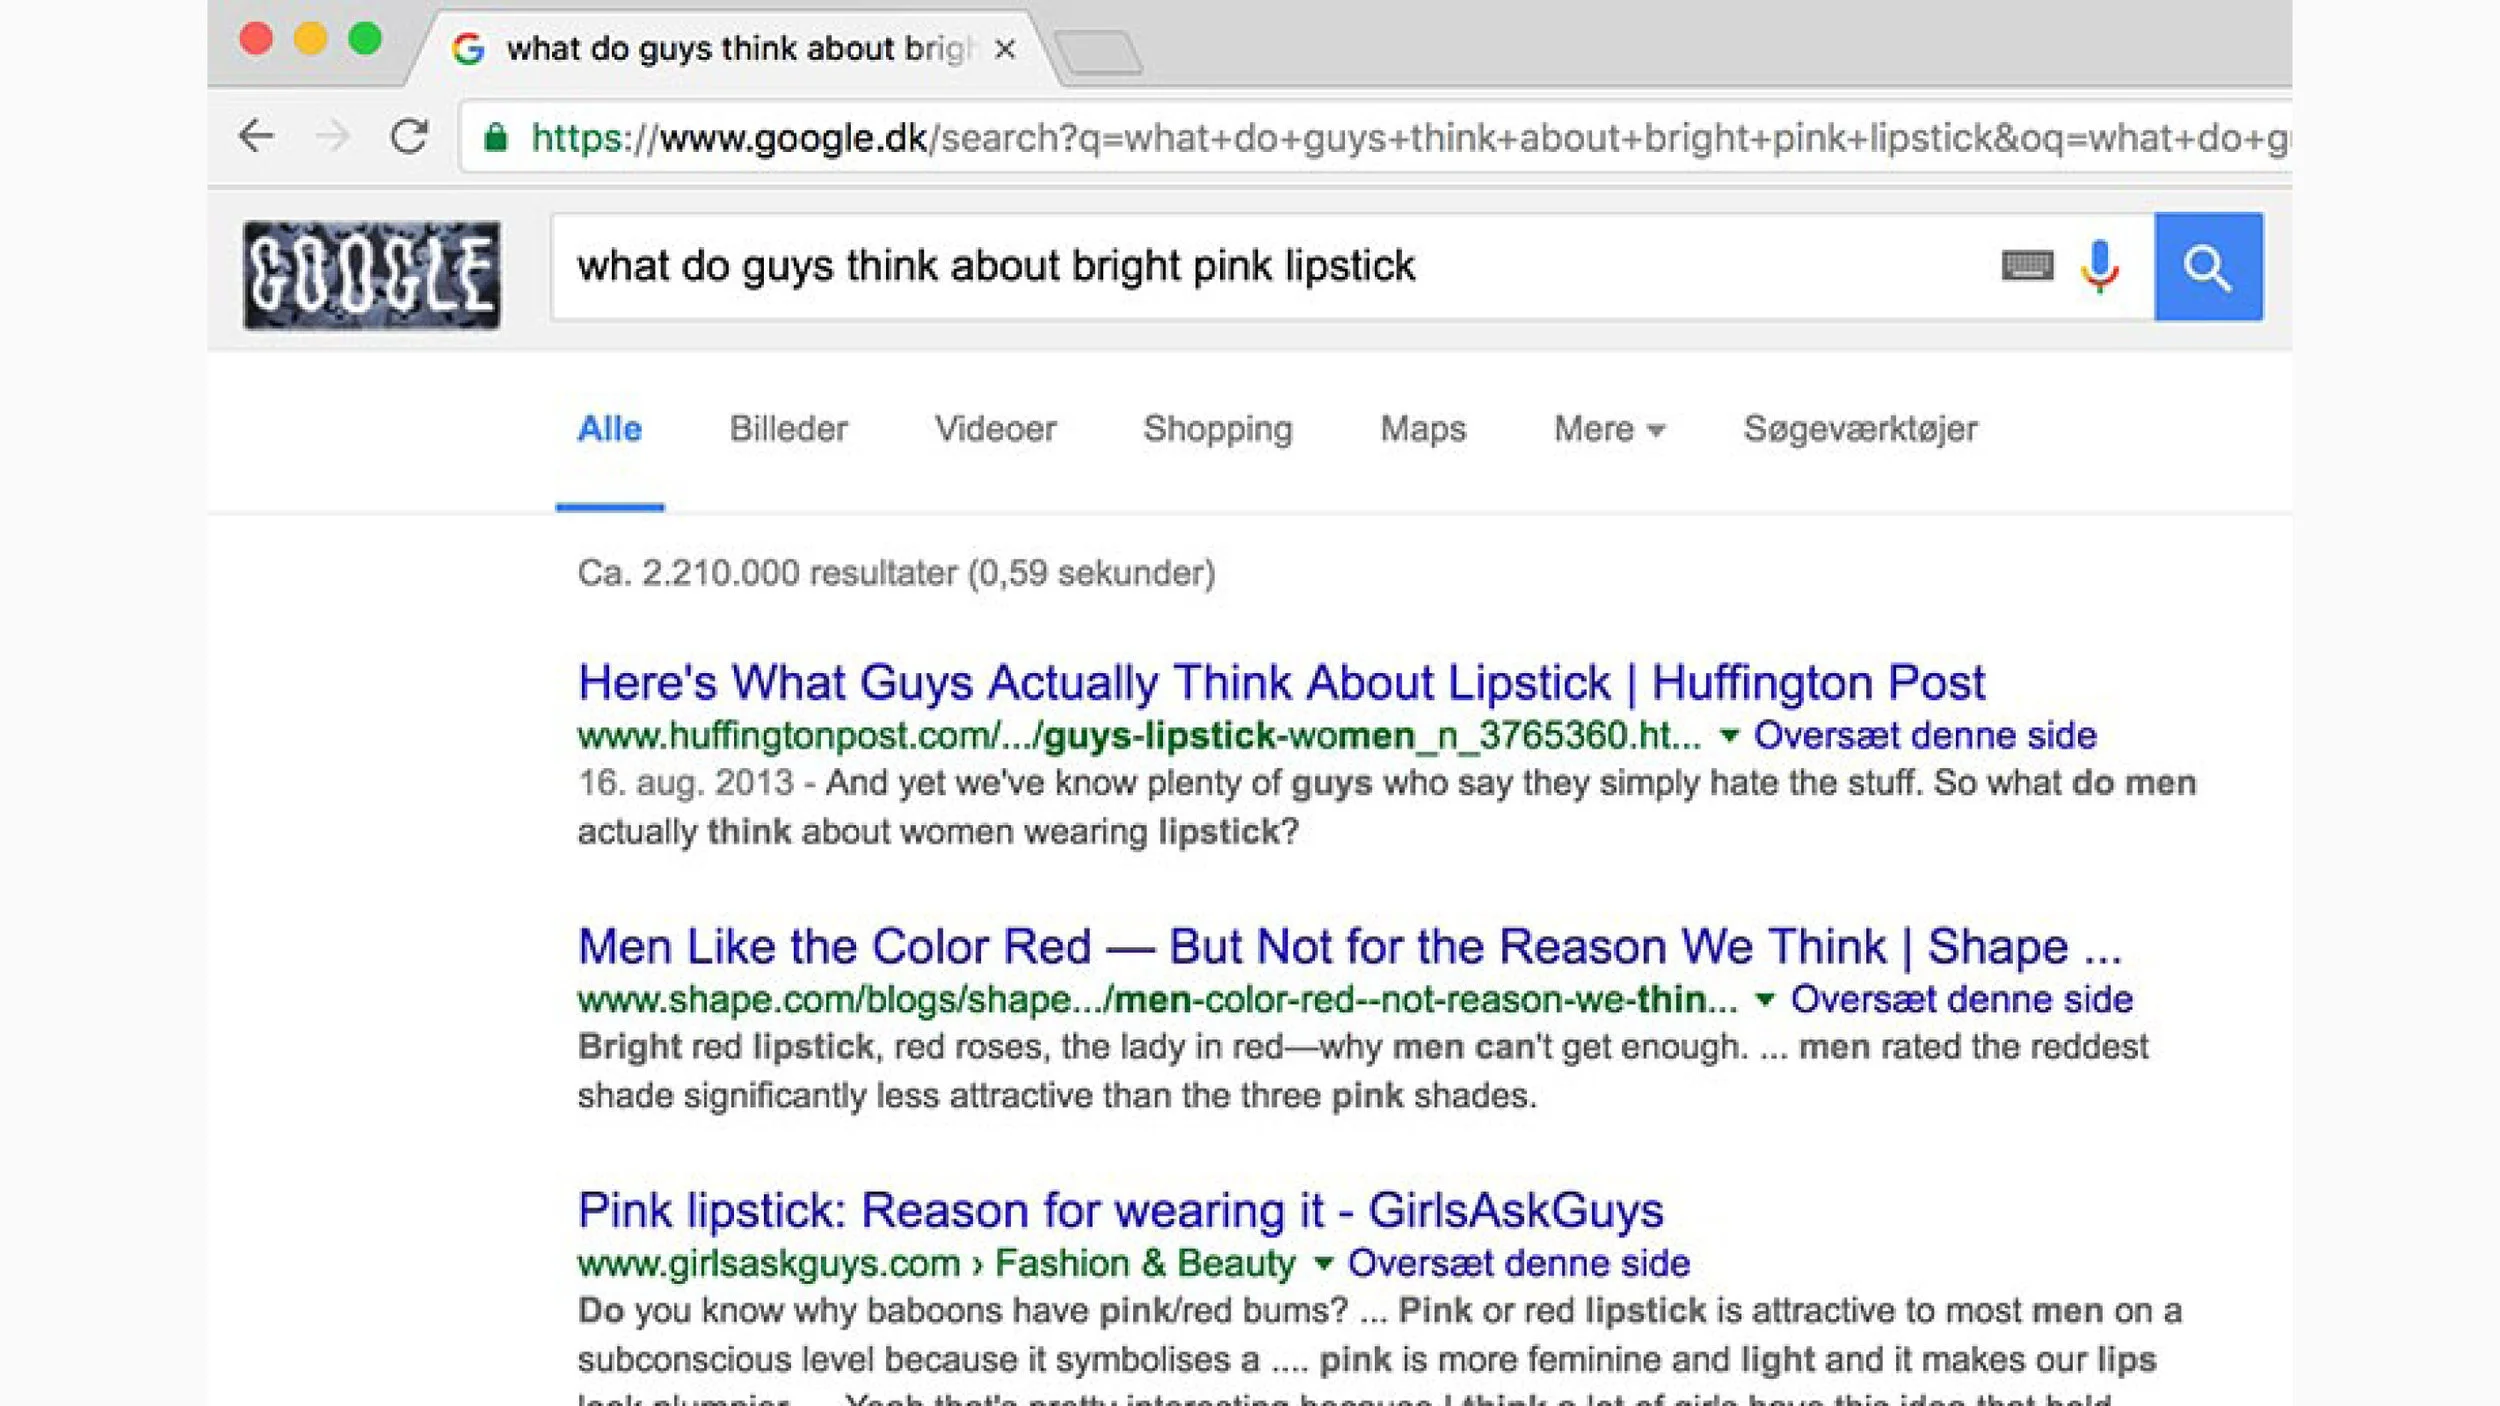Screen dimensions: 2500x1406
Task: Switch to the Maps tab
Action: click(x=1423, y=429)
